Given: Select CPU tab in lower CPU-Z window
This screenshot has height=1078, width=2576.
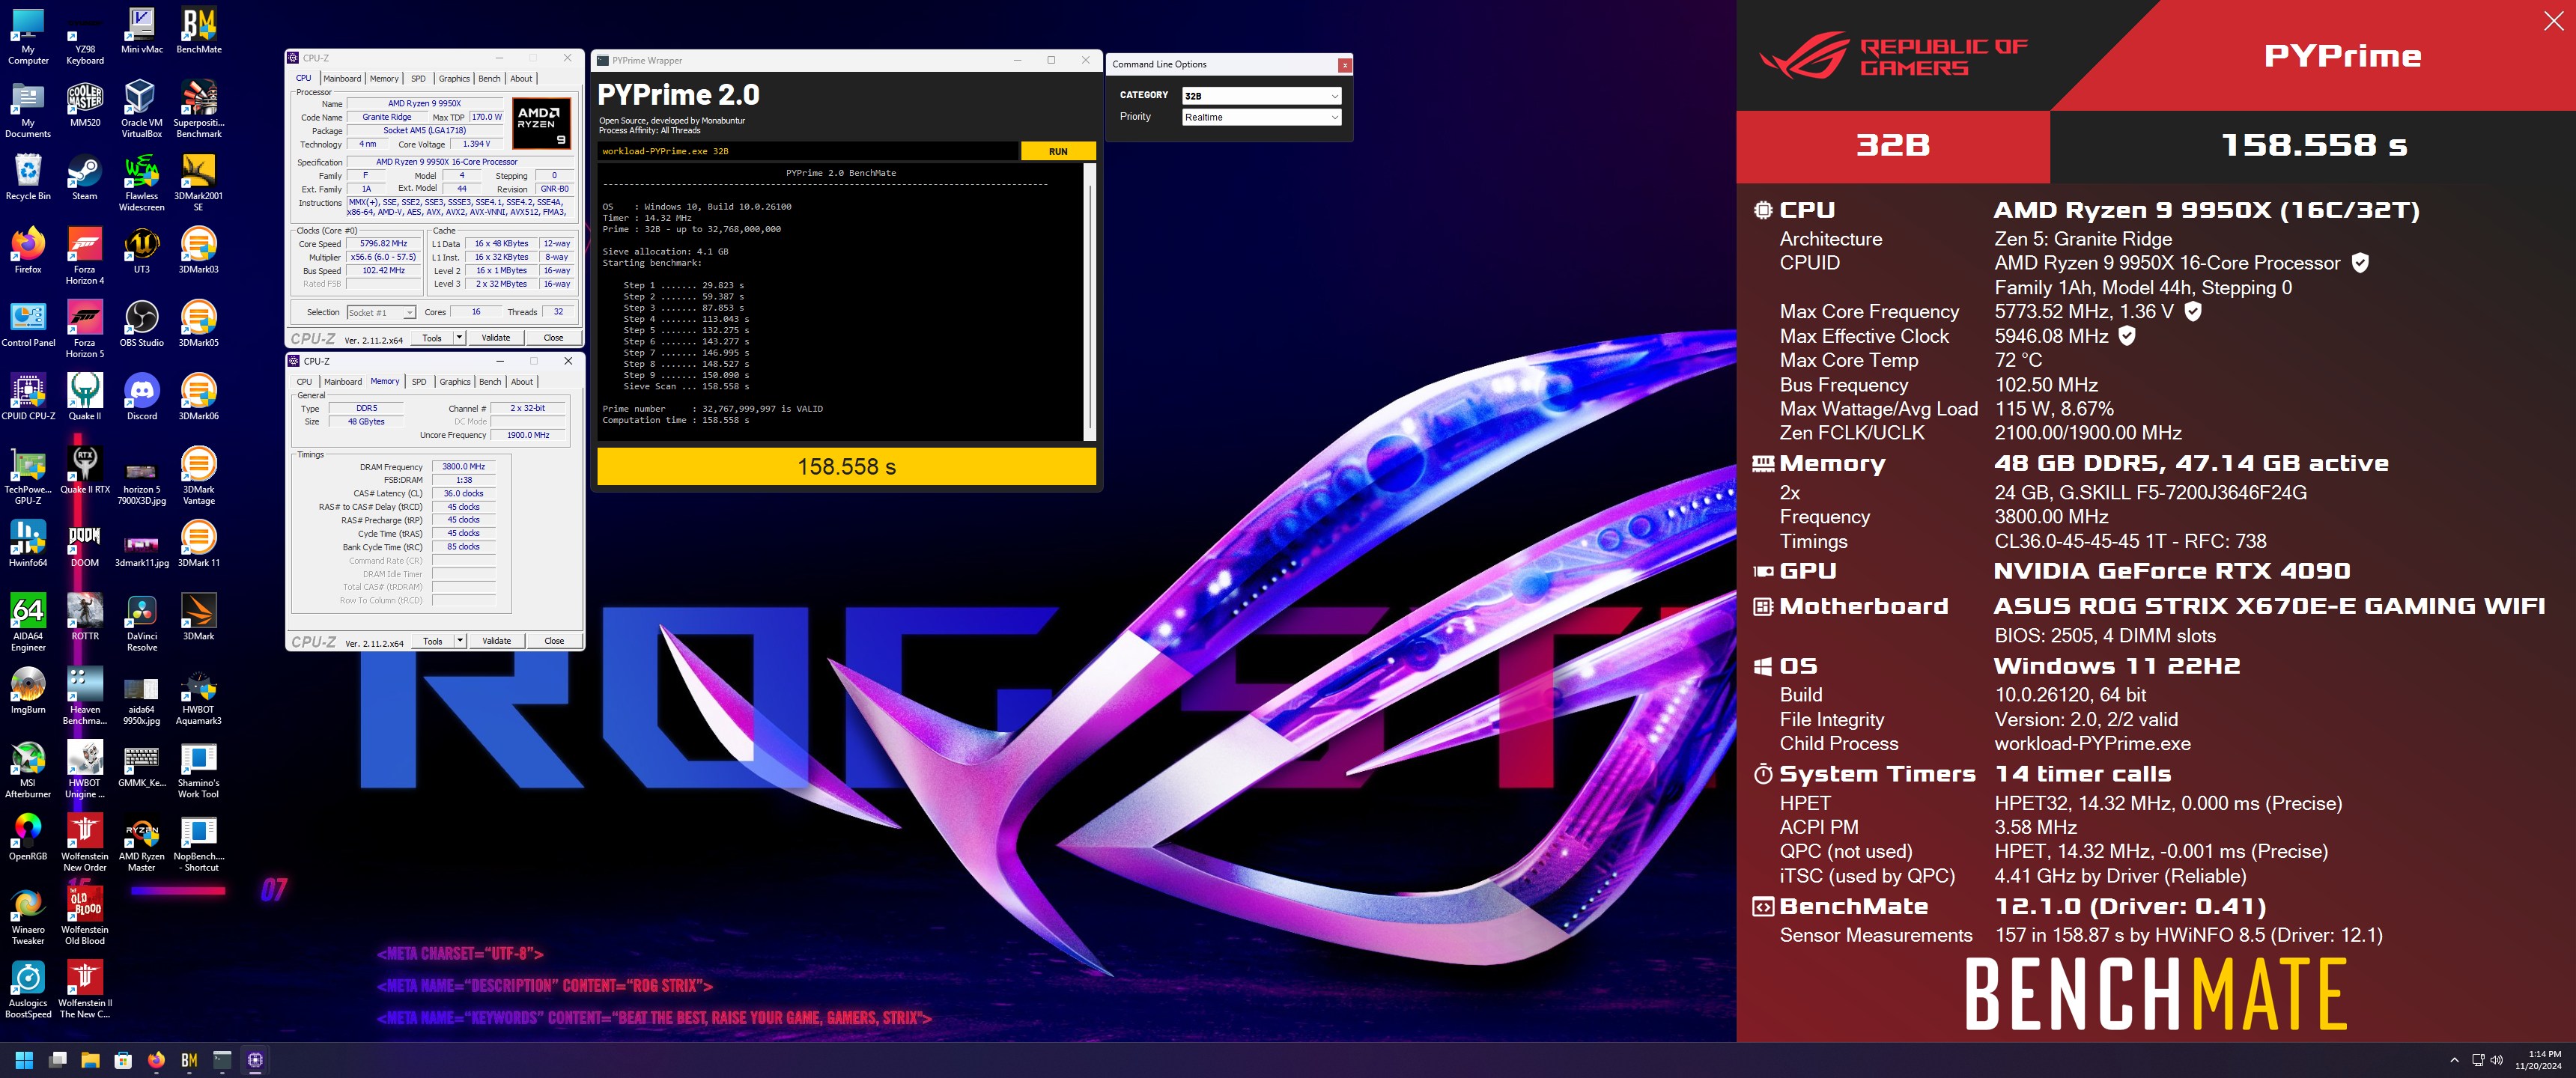Looking at the screenshot, I should coord(304,382).
